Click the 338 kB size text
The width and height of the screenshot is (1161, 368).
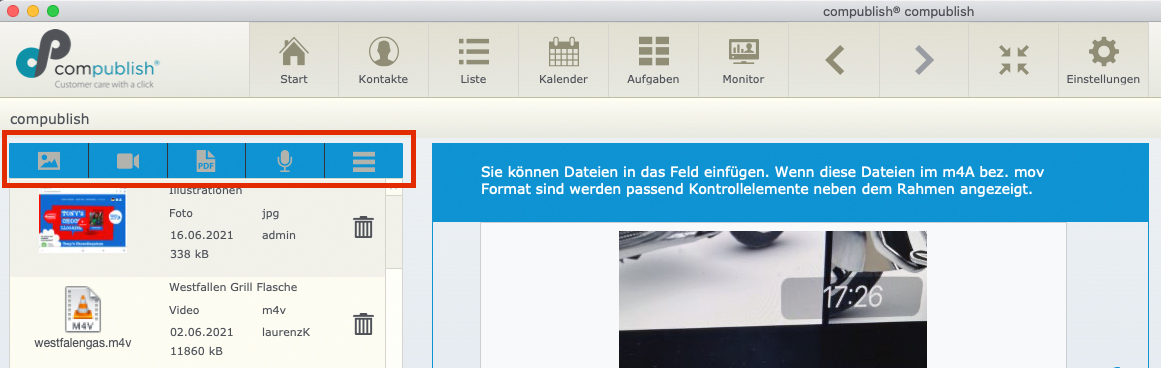click(x=189, y=255)
